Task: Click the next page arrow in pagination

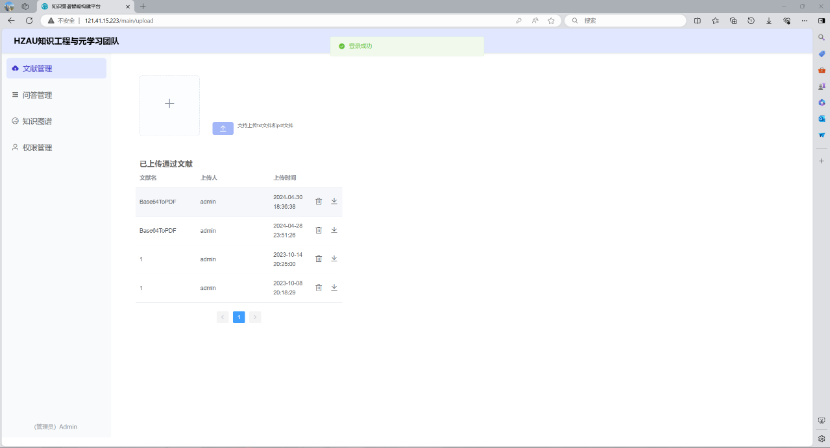Action: (x=255, y=317)
